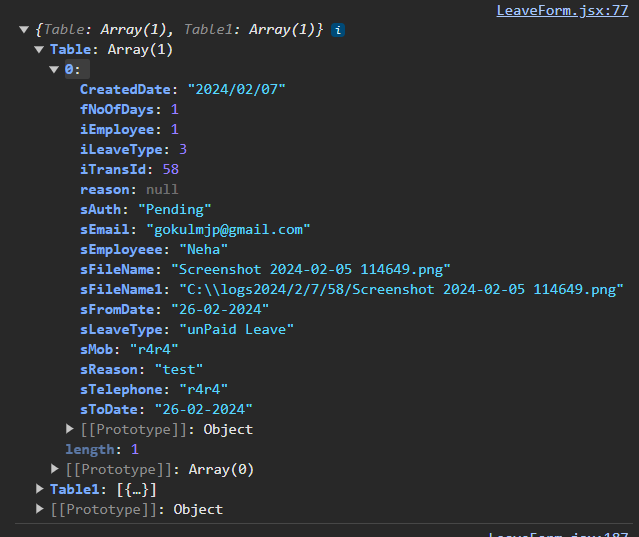This screenshot has height=537, width=639.
Task: Expand the [[Prototype]]: Array(0) entry
Action: tap(55, 469)
